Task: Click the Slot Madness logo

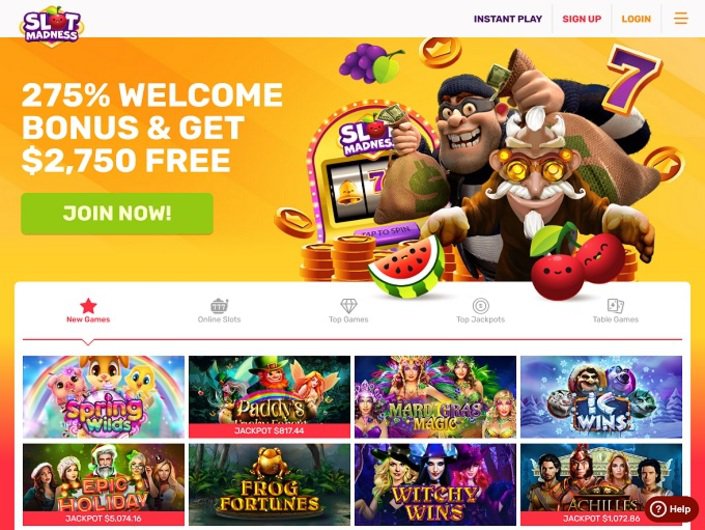Action: (52, 25)
